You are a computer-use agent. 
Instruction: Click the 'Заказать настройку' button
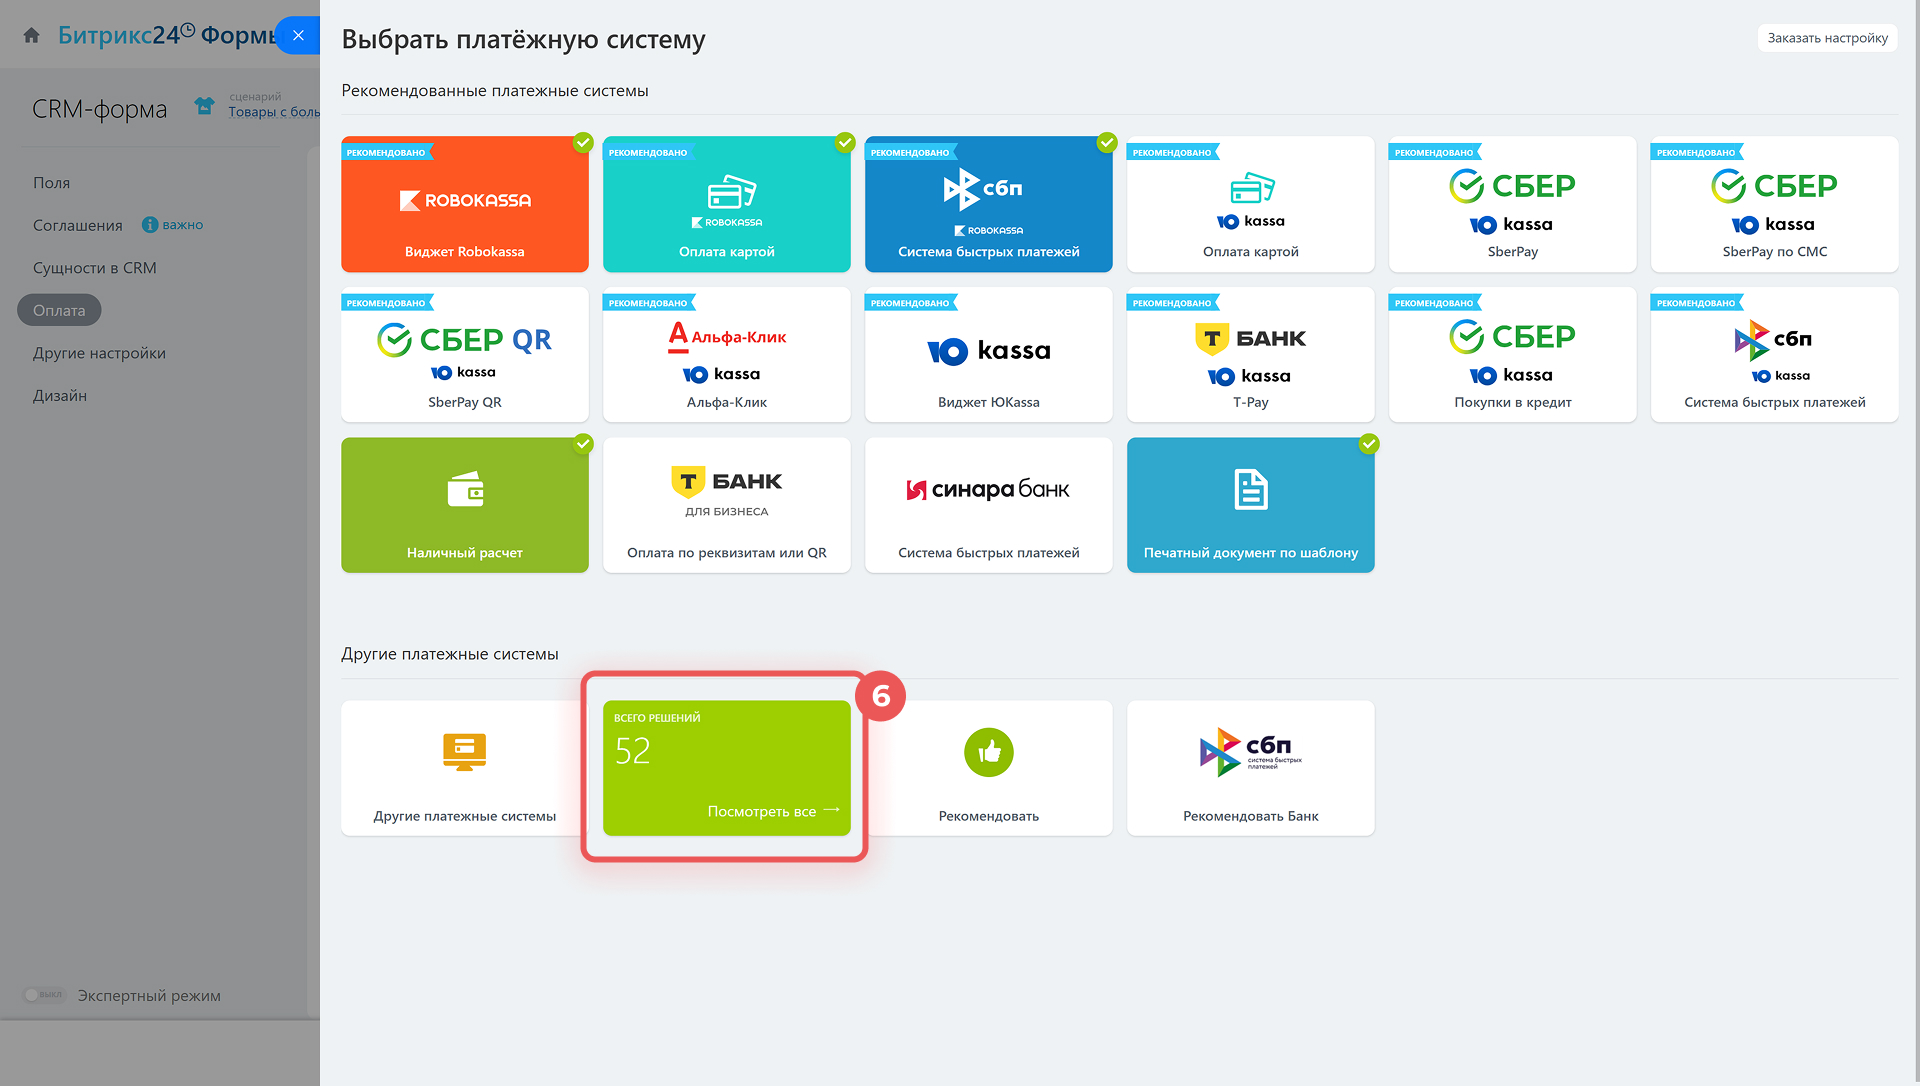(1827, 38)
